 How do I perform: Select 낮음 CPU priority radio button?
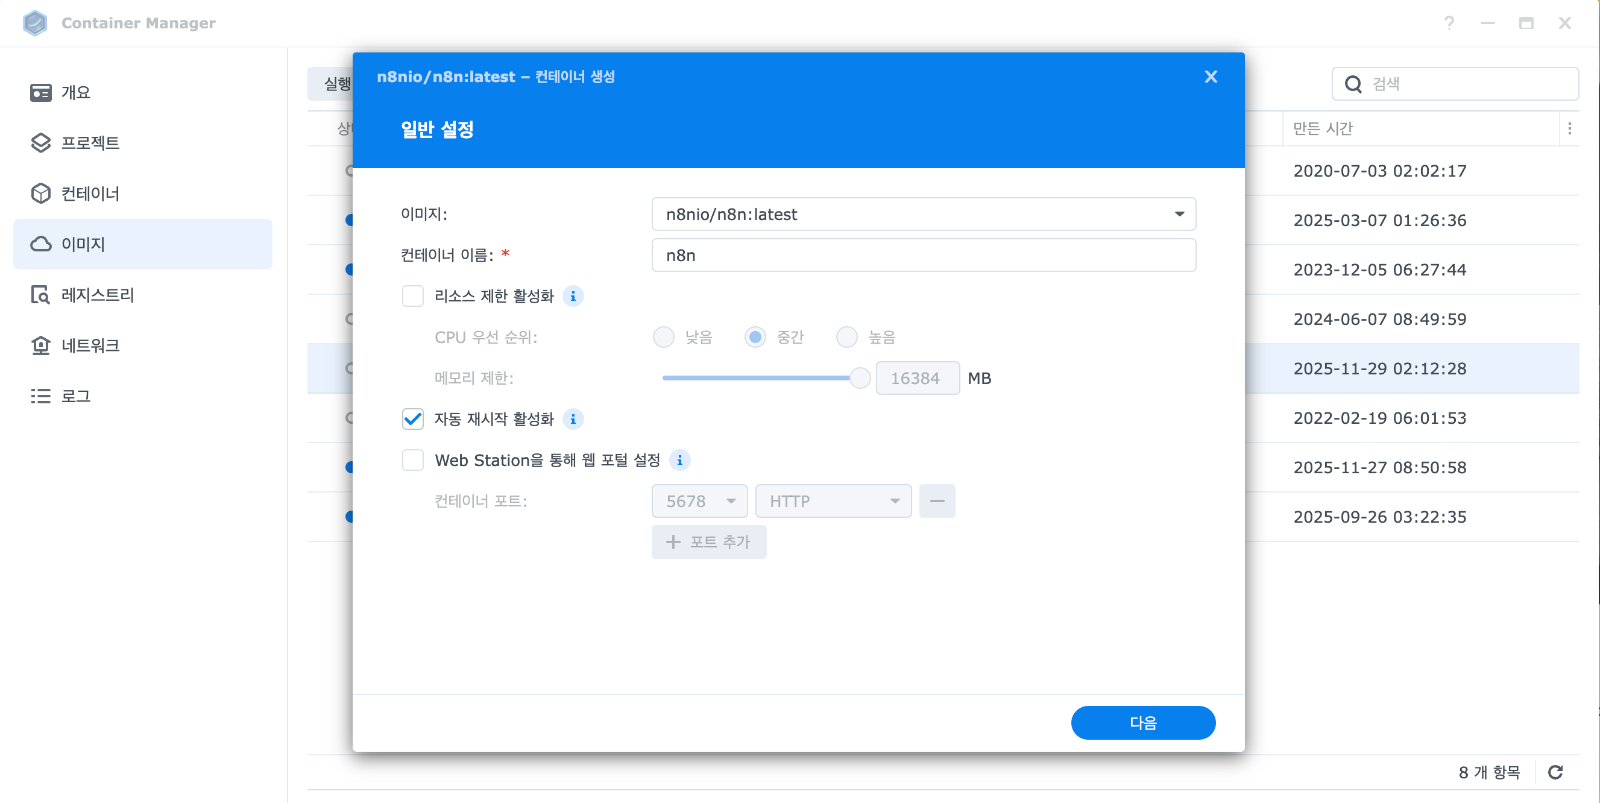664,337
